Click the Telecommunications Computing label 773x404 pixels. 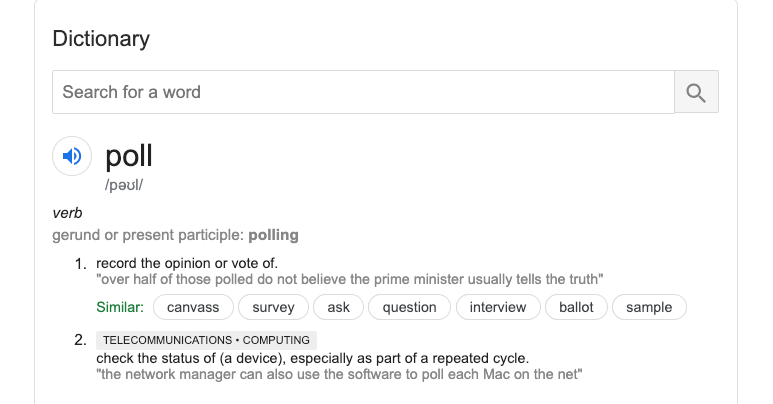(x=207, y=340)
